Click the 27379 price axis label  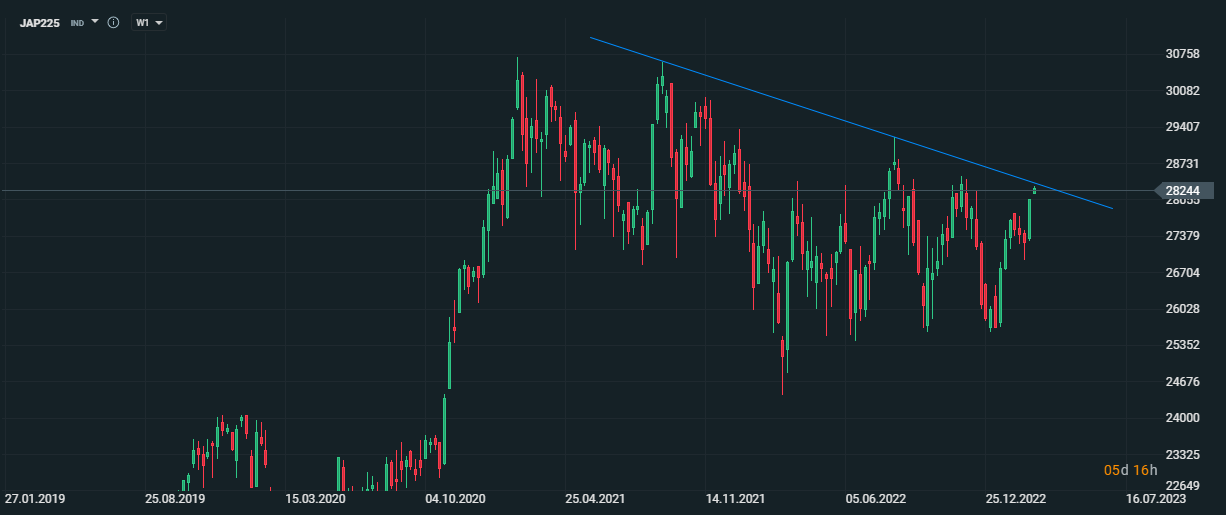point(1183,236)
